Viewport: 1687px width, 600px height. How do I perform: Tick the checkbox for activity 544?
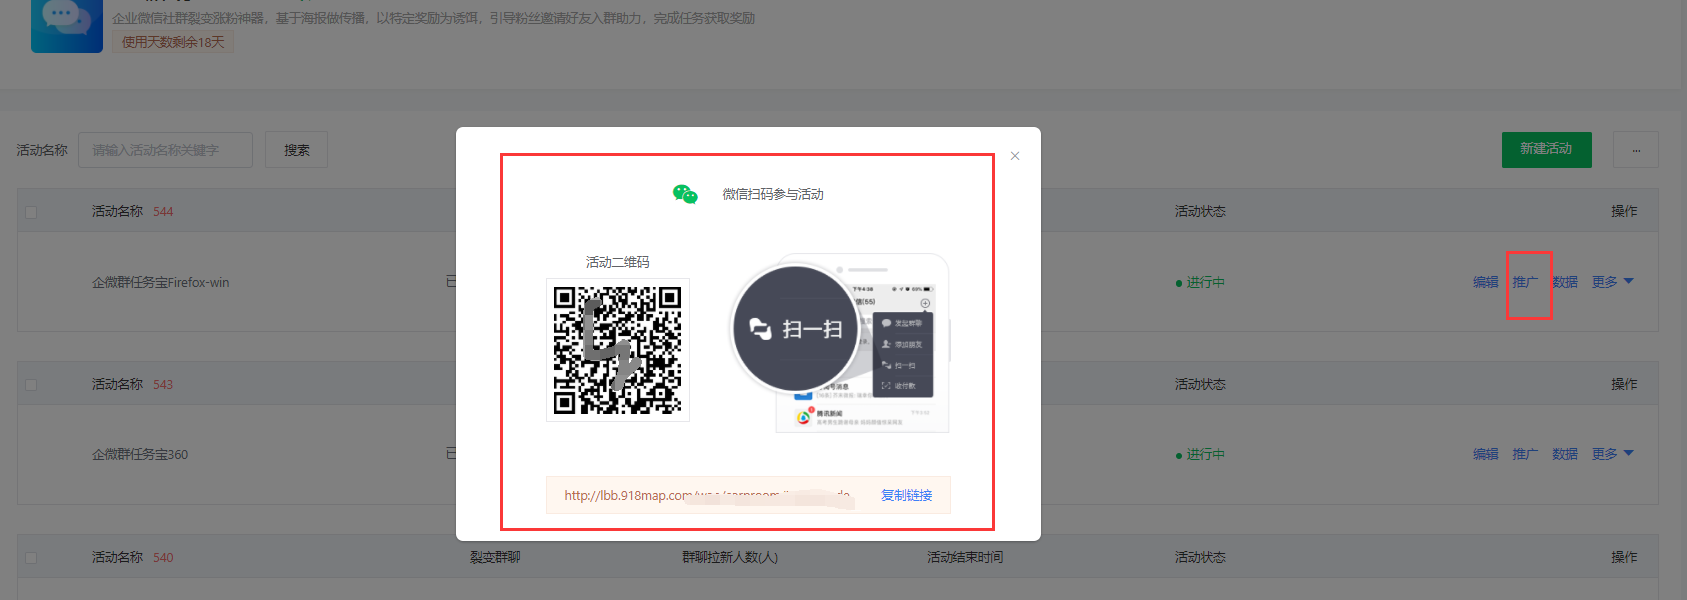[31, 212]
